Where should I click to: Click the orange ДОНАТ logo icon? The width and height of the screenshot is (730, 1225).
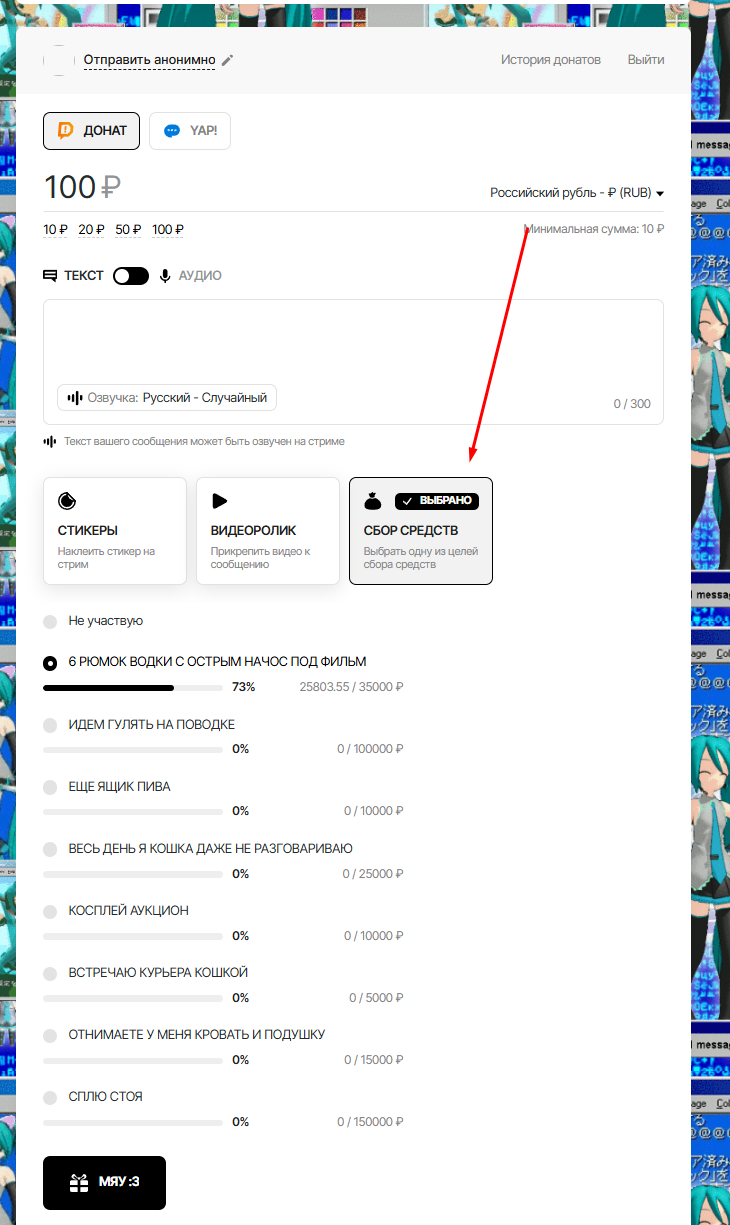66,131
